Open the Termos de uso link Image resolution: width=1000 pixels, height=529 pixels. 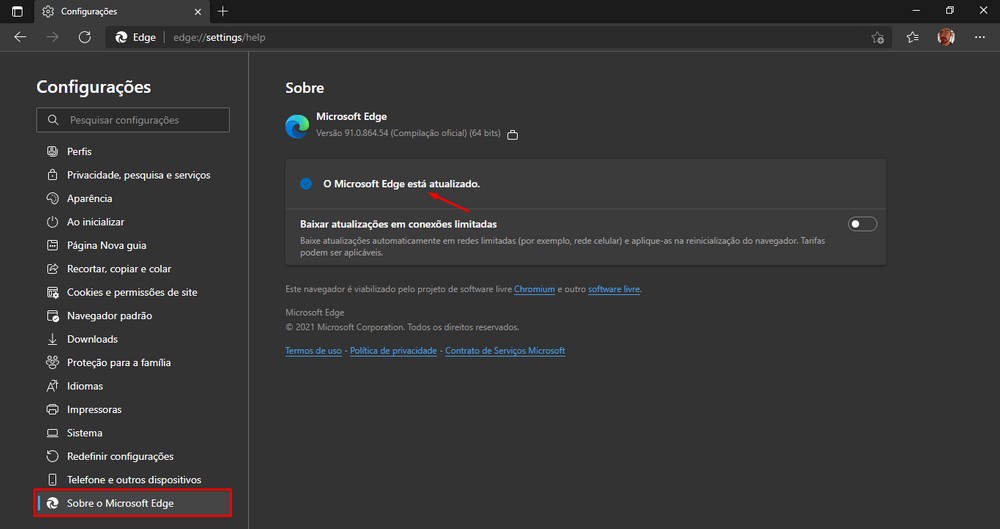pos(313,351)
